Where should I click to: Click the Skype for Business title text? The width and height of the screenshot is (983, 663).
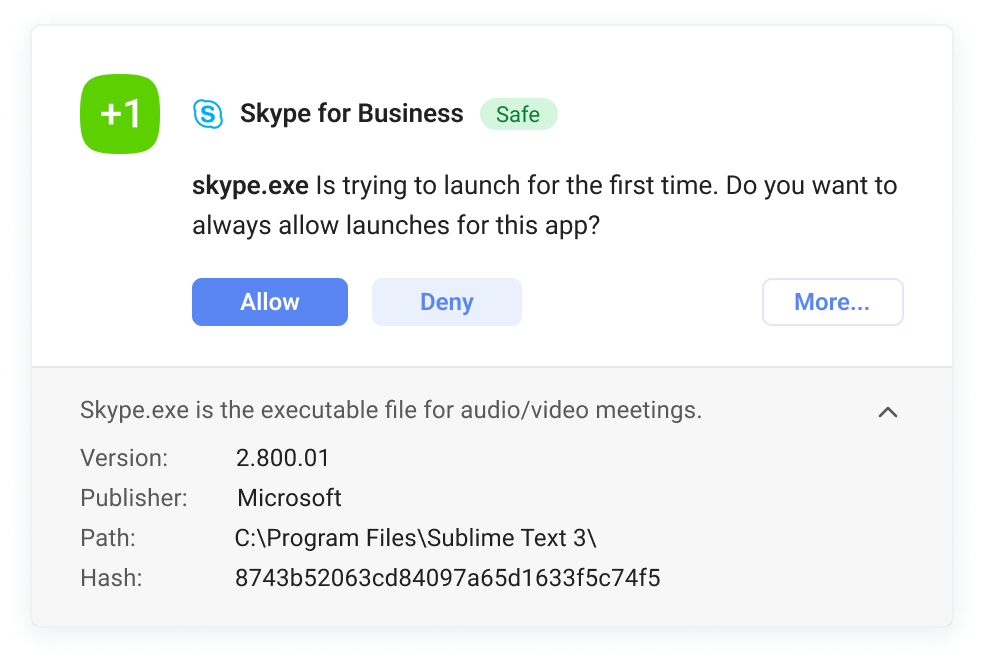(x=351, y=113)
